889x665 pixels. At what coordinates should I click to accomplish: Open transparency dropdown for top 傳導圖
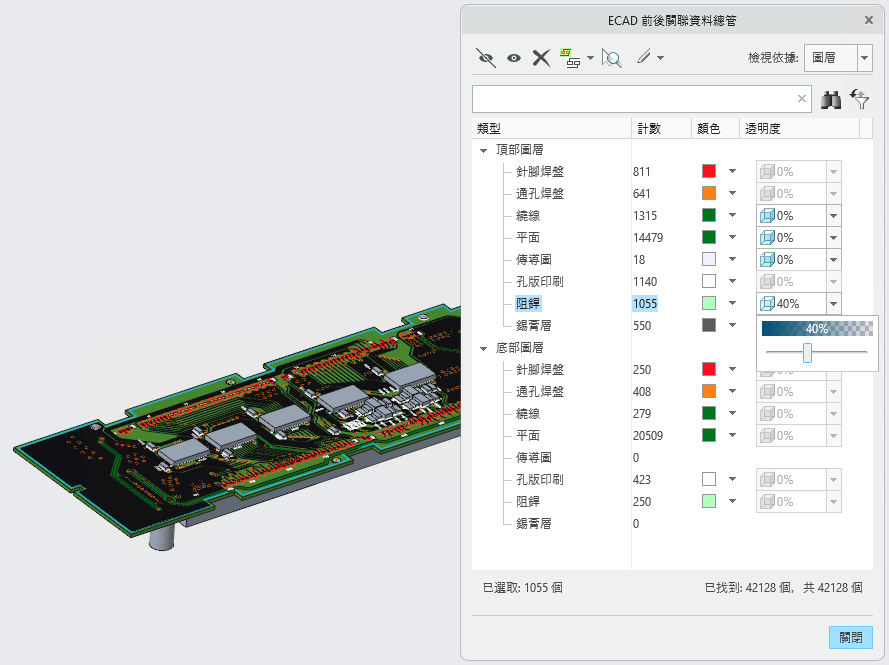pos(833,260)
